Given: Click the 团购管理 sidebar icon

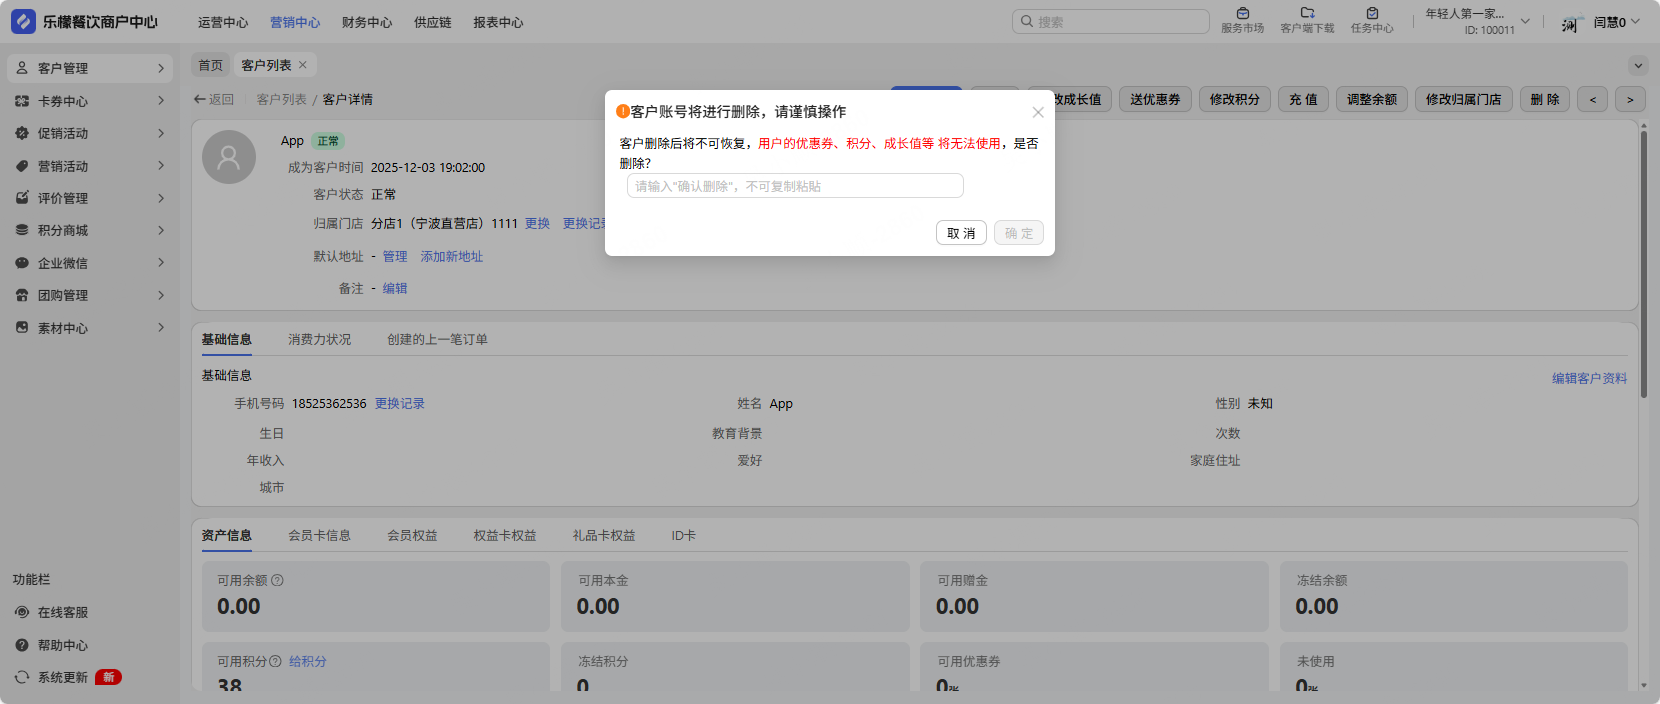Looking at the screenshot, I should [x=22, y=295].
